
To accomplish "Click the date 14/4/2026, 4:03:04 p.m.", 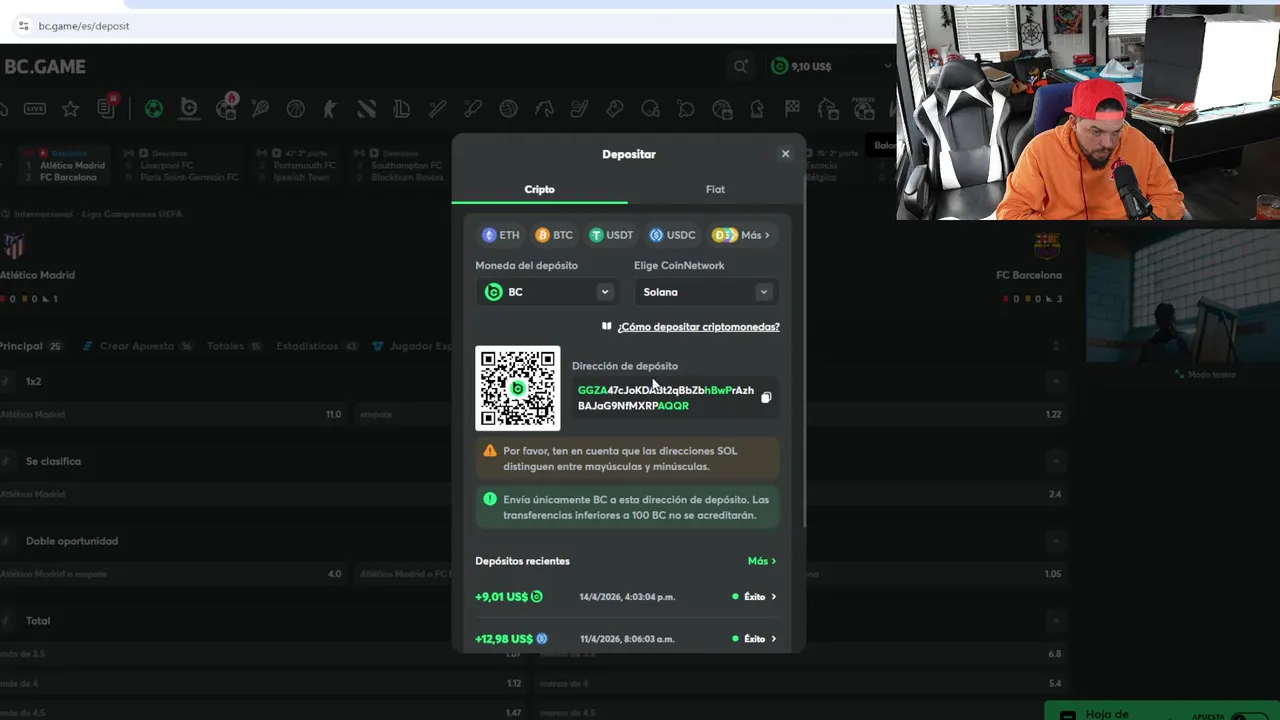I will (x=627, y=597).
